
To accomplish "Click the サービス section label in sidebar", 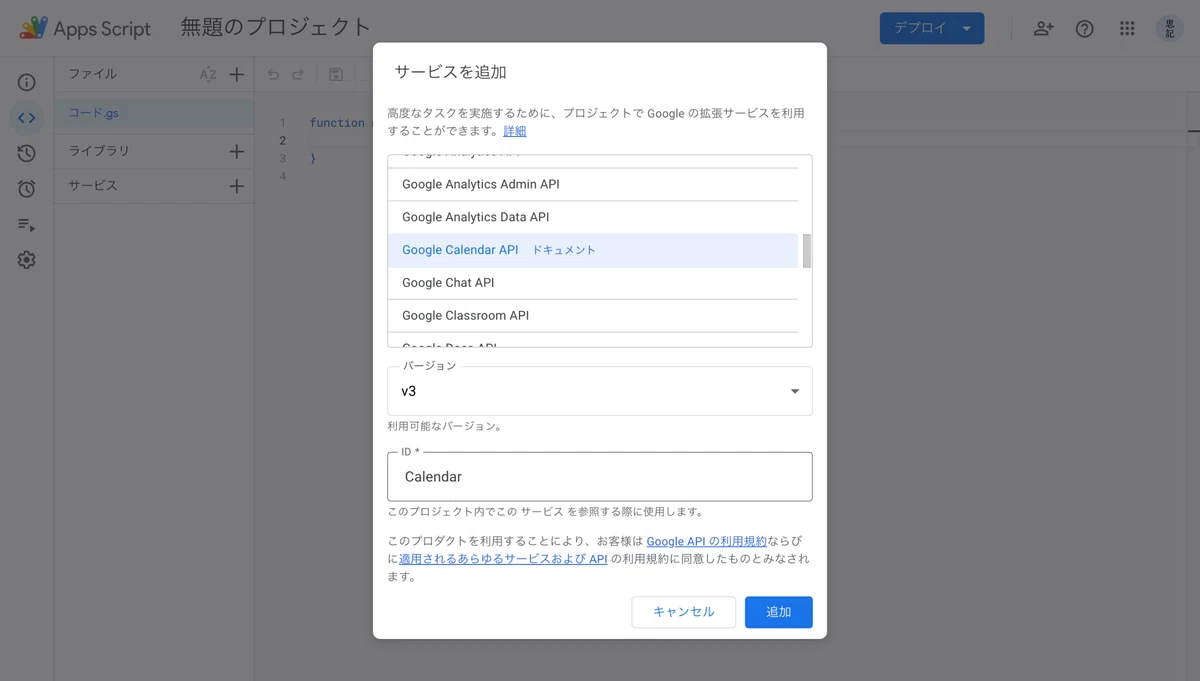I will tap(93, 186).
